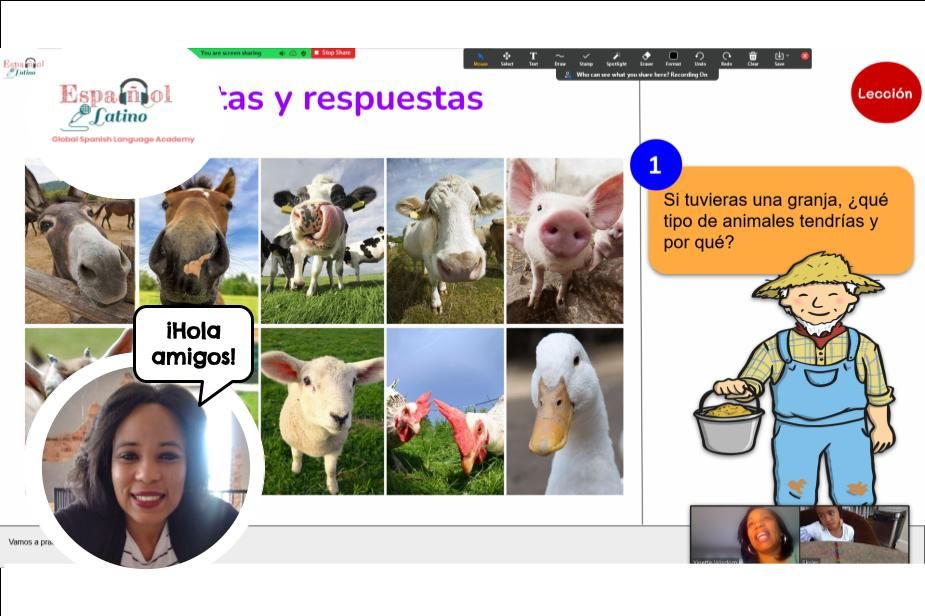Expand the Save annotation dropdown arrow
The height and width of the screenshot is (616, 925).
pyautogui.click(x=788, y=56)
